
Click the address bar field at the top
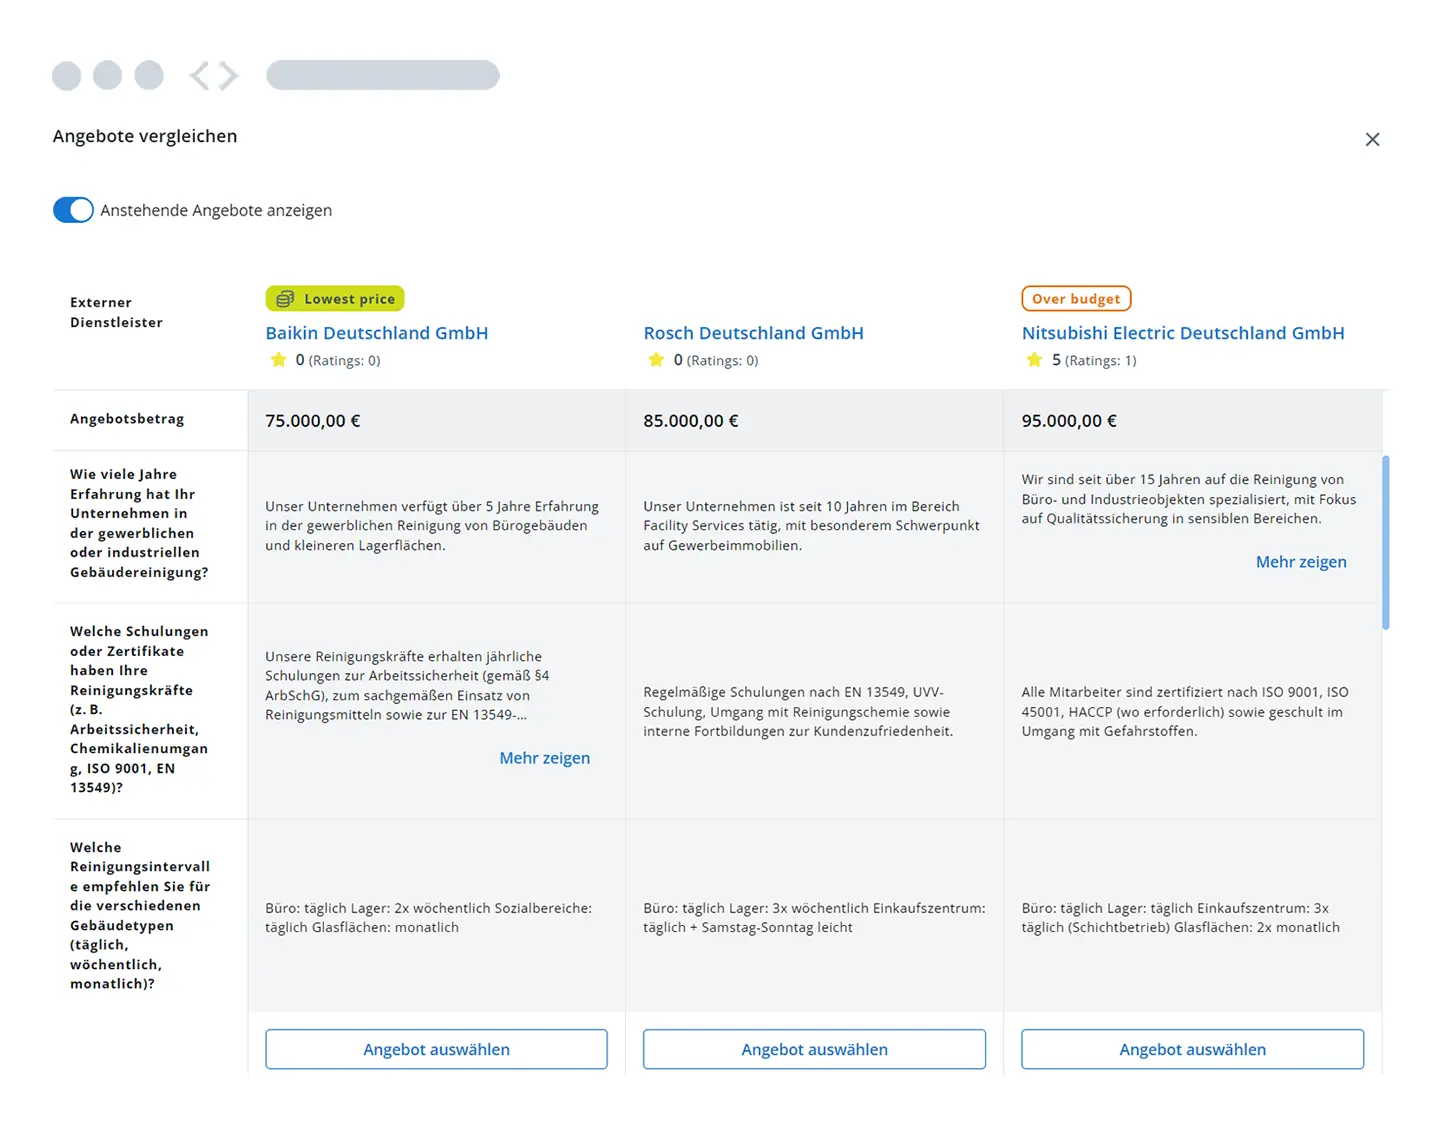[382, 75]
